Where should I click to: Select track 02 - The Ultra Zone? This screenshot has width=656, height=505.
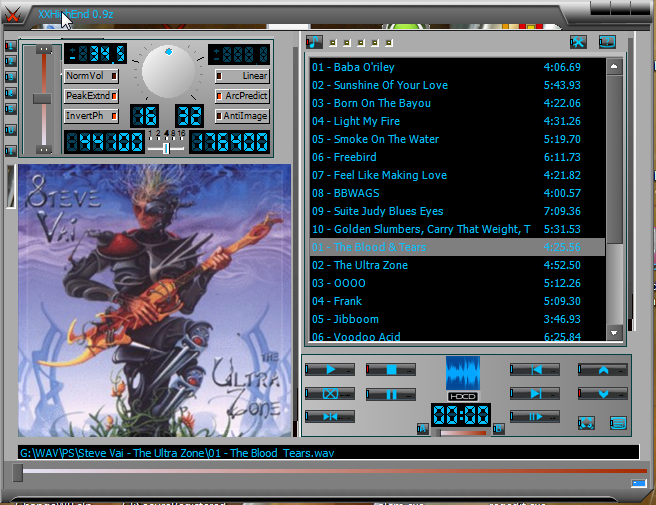[457, 265]
